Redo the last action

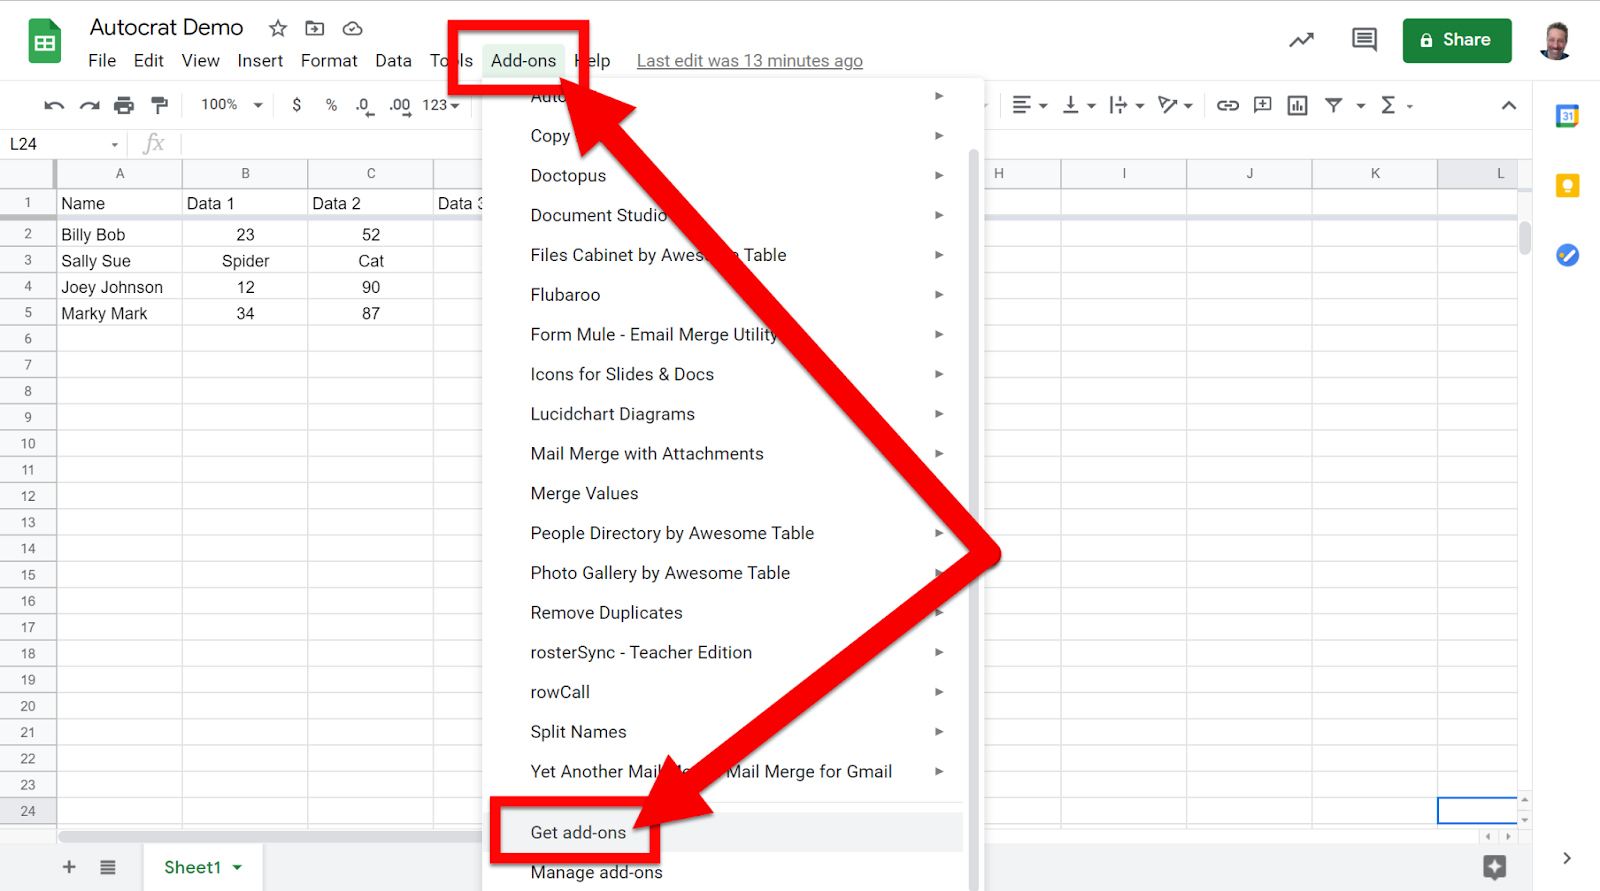coord(90,105)
